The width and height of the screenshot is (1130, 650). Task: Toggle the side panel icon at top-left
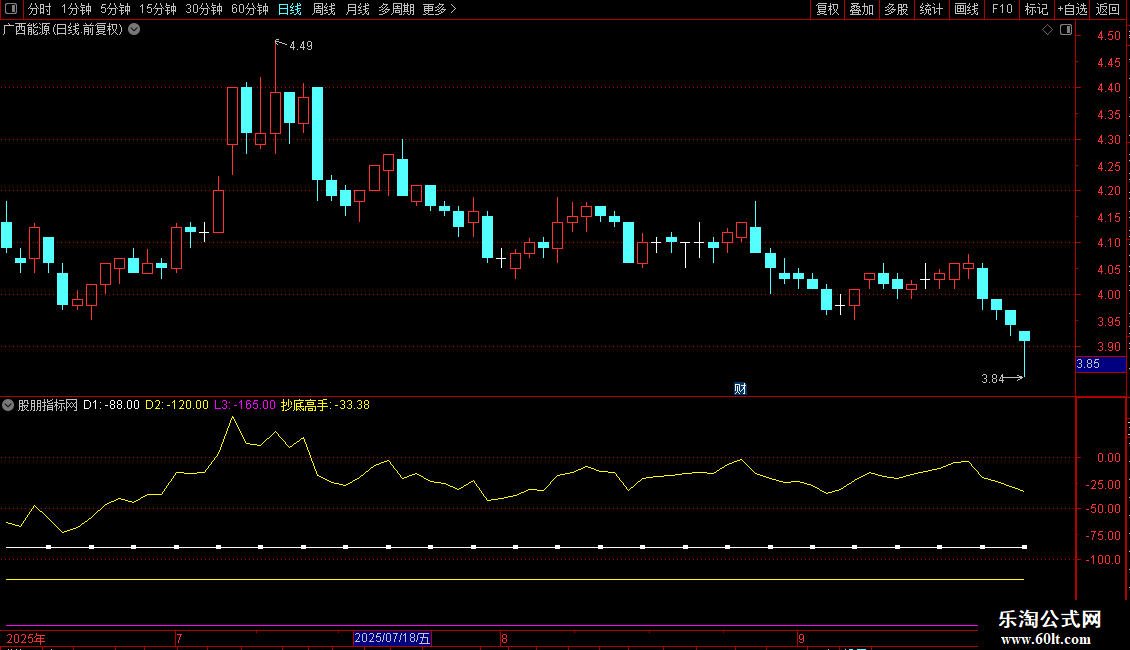click(11, 9)
